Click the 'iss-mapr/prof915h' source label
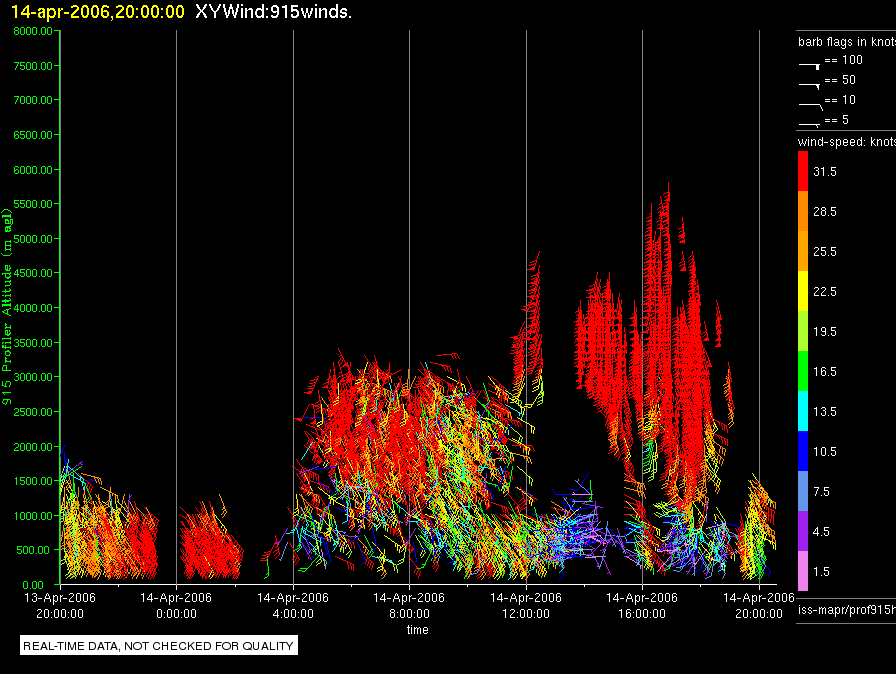 (847, 610)
